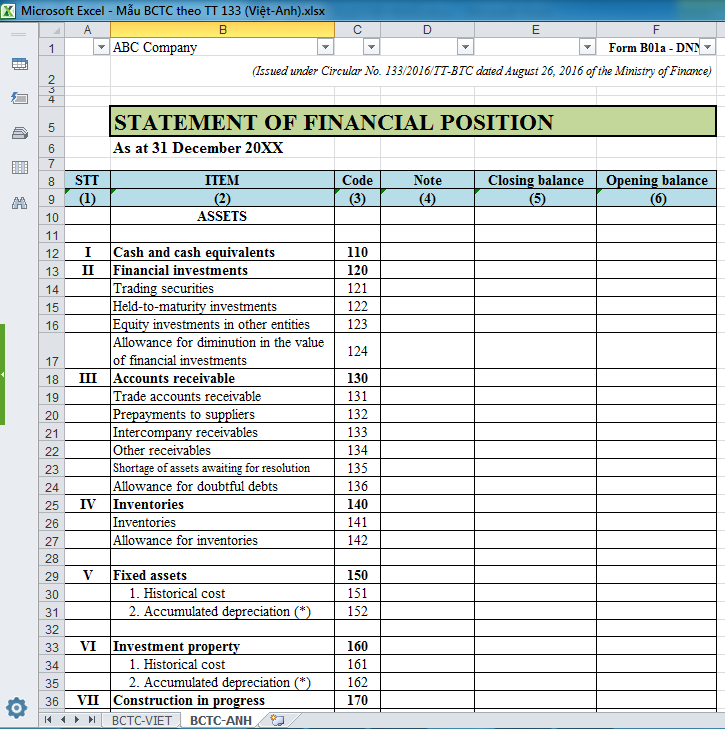Click the column grid sidebar icon
Image resolution: width=725 pixels, height=729 pixels.
19,168
